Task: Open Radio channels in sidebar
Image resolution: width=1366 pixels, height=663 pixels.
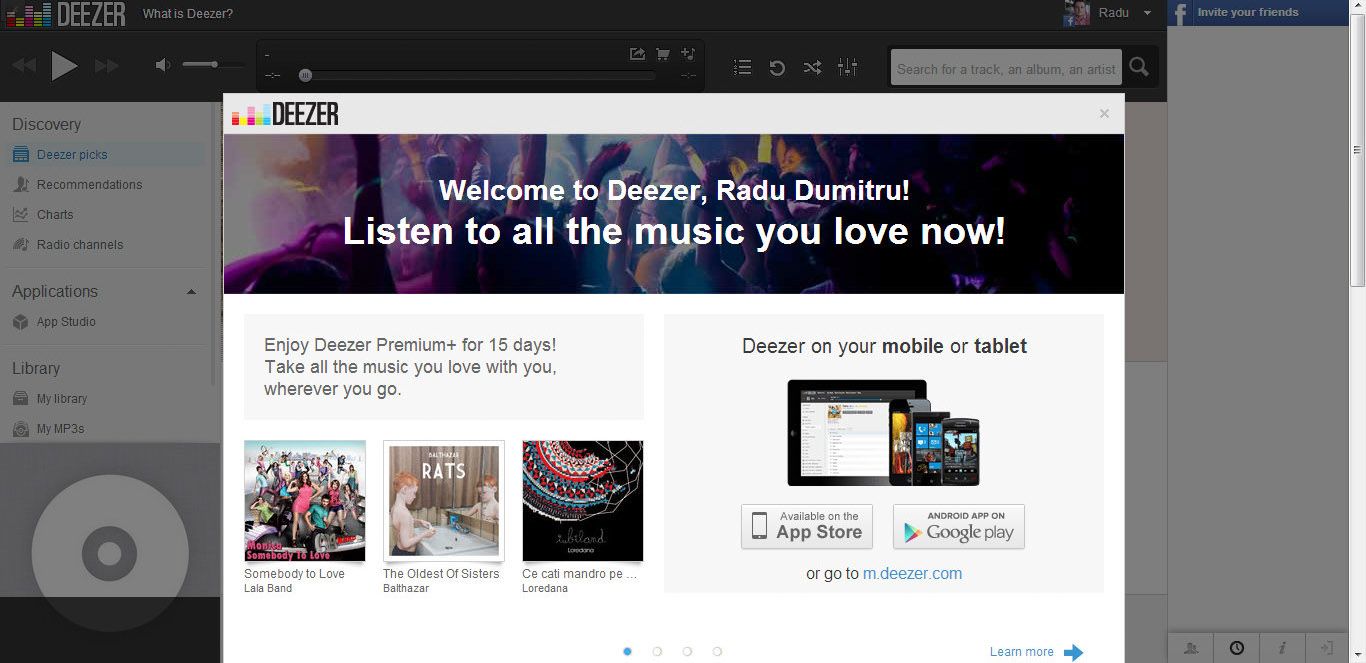Action: [x=80, y=245]
